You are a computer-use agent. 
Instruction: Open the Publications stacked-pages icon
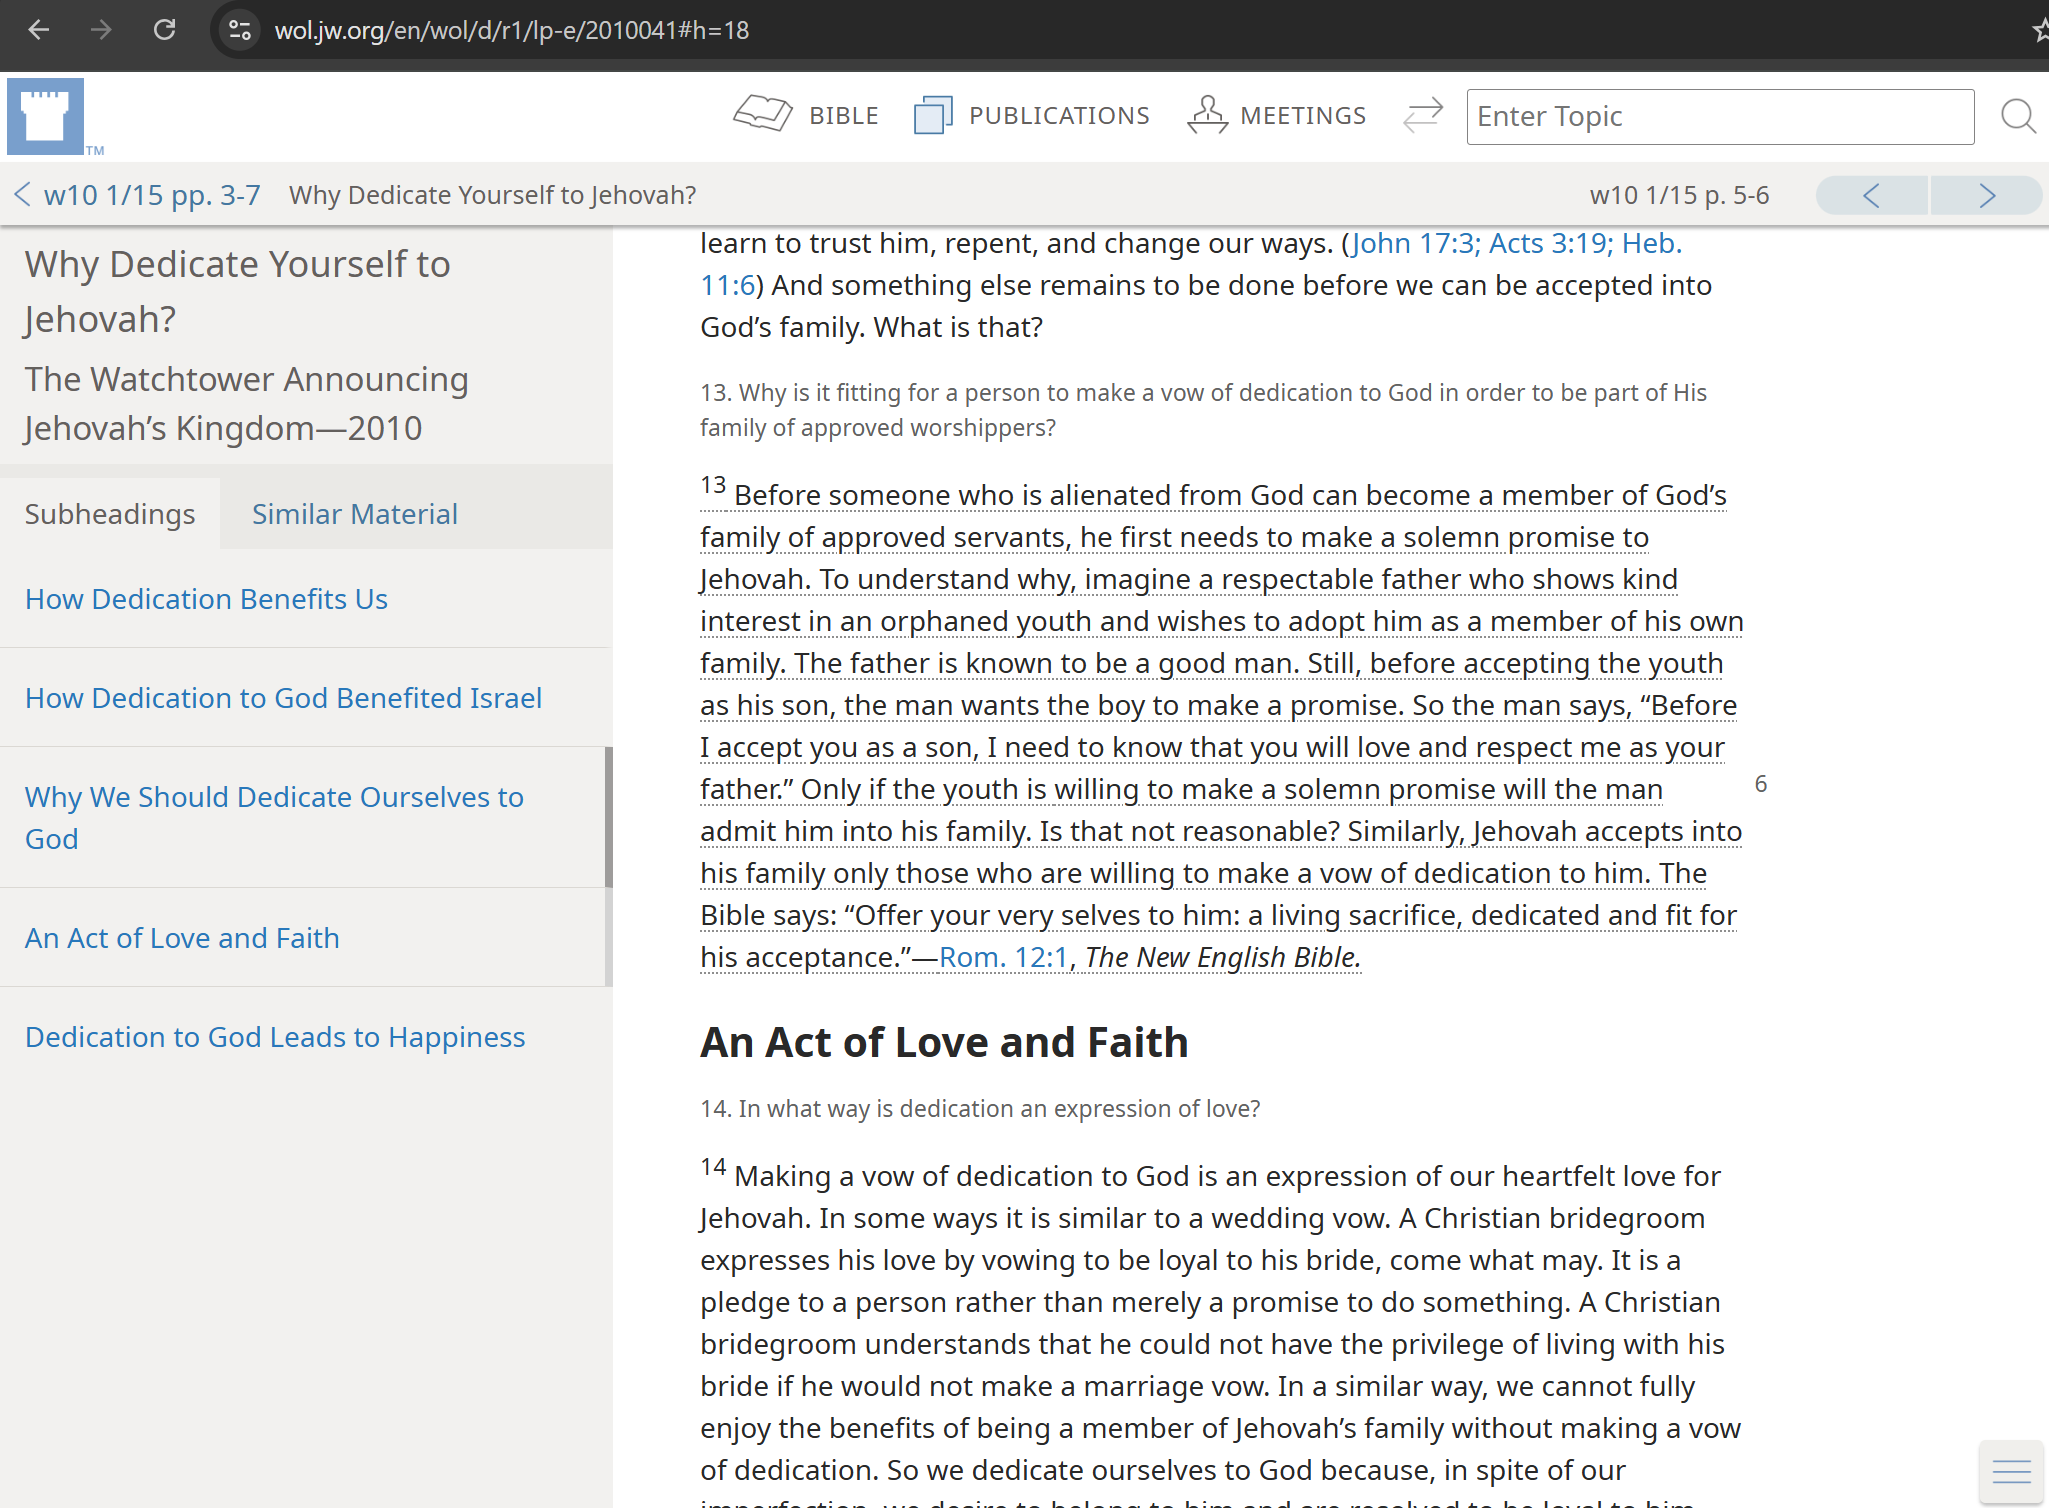pos(932,115)
